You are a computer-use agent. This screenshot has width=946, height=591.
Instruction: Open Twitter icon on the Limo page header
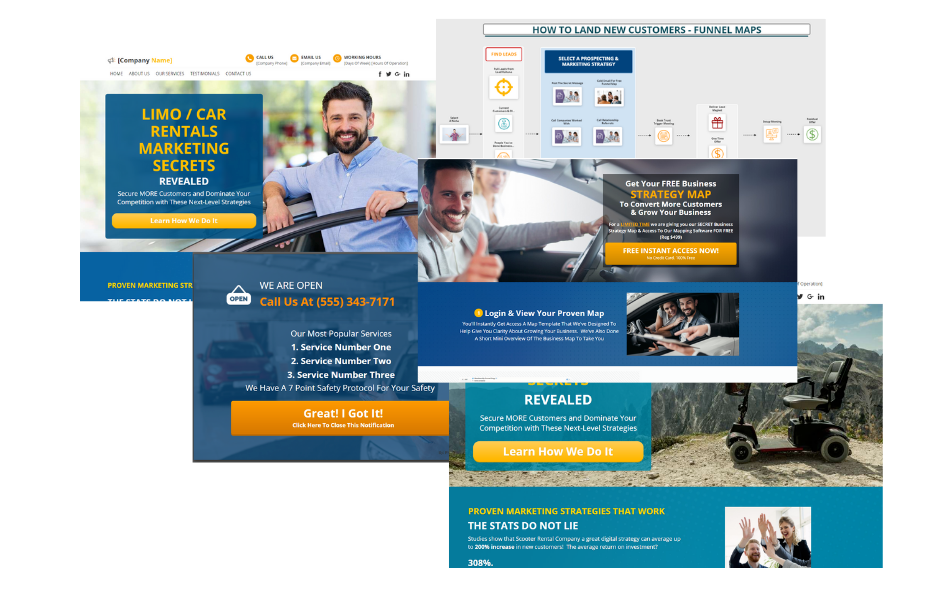[x=389, y=74]
